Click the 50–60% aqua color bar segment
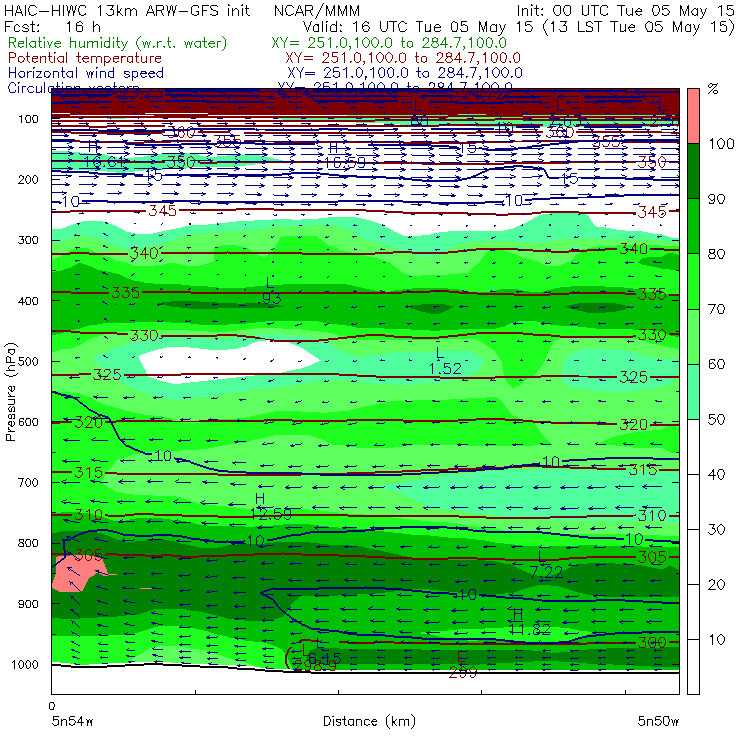Viewport: 740px width, 740px height. point(693,392)
